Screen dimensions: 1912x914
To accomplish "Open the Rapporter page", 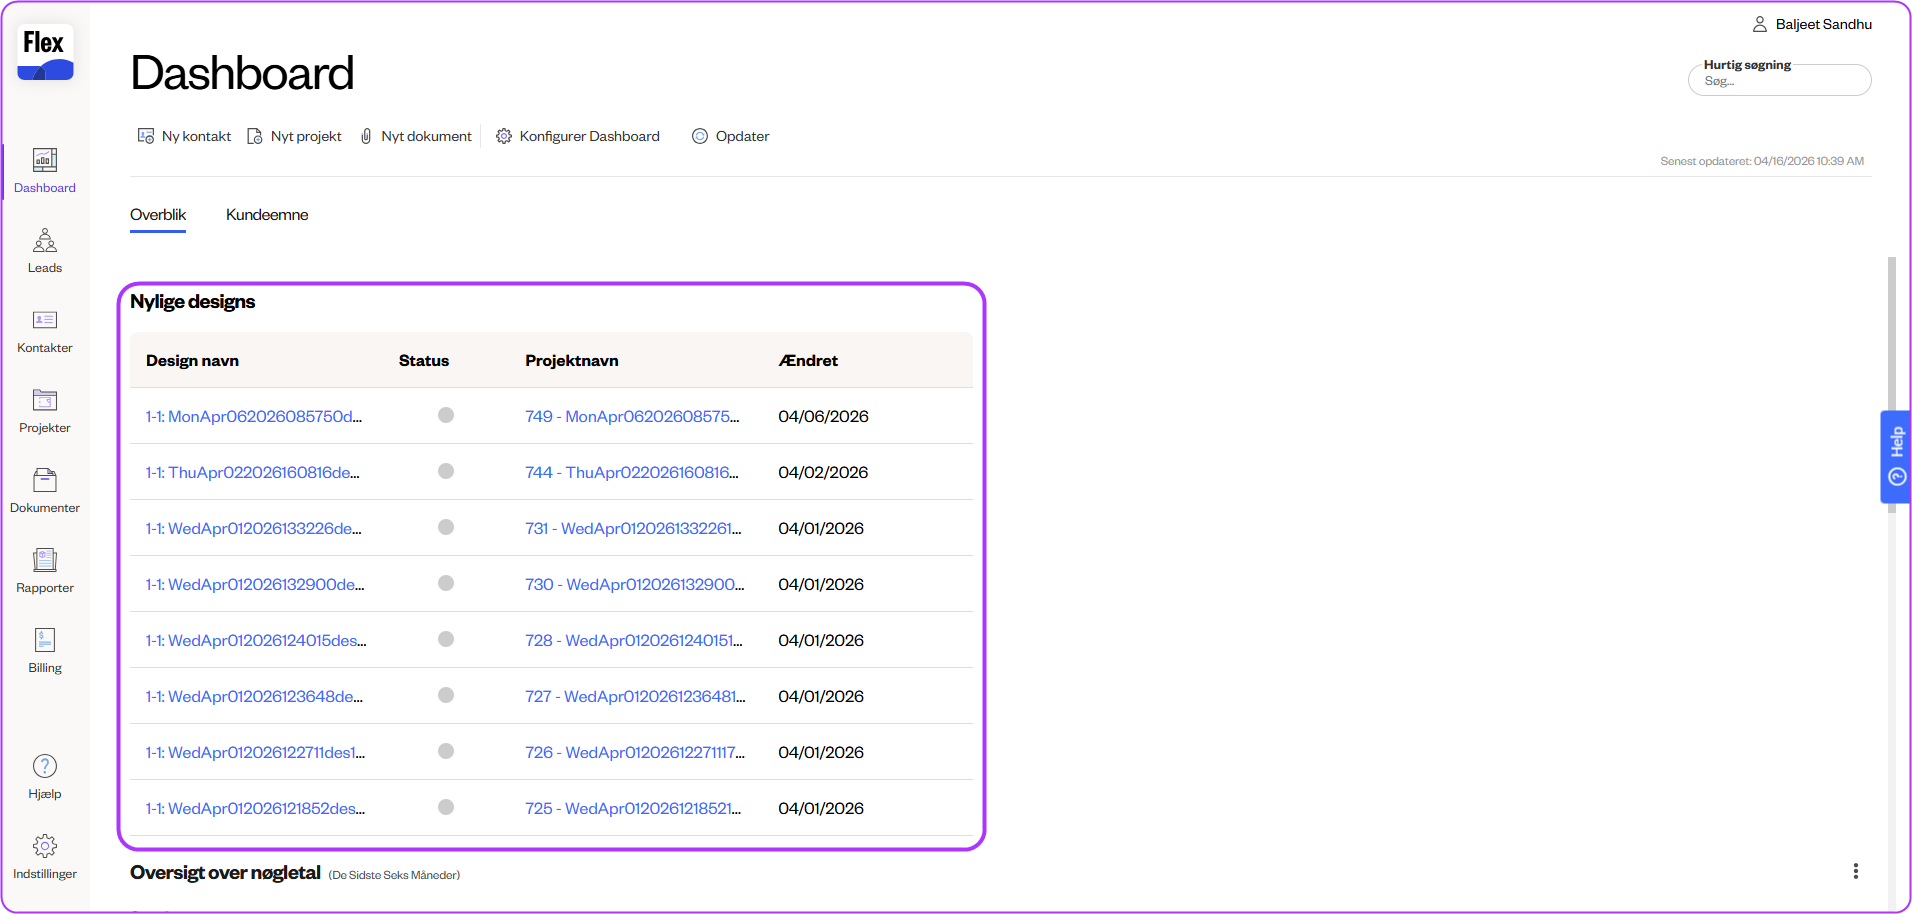I will (x=45, y=570).
